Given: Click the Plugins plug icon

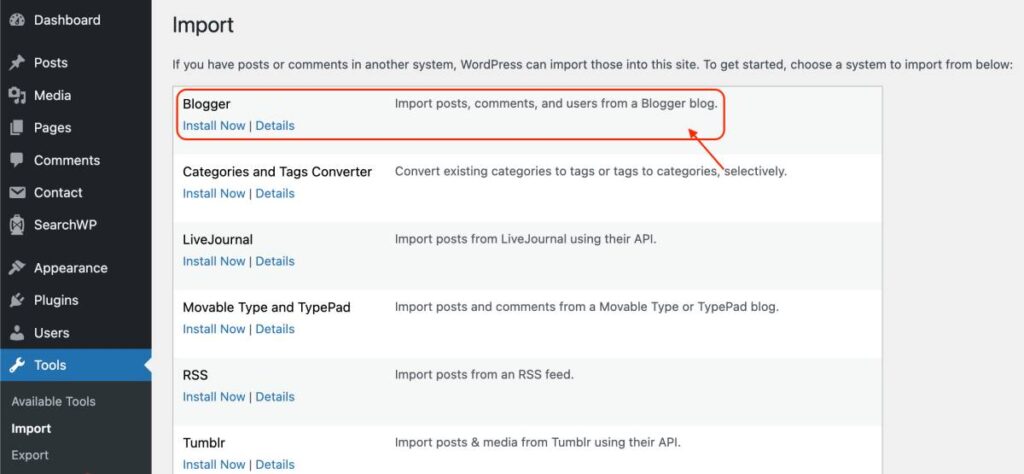Looking at the screenshot, I should (17, 300).
